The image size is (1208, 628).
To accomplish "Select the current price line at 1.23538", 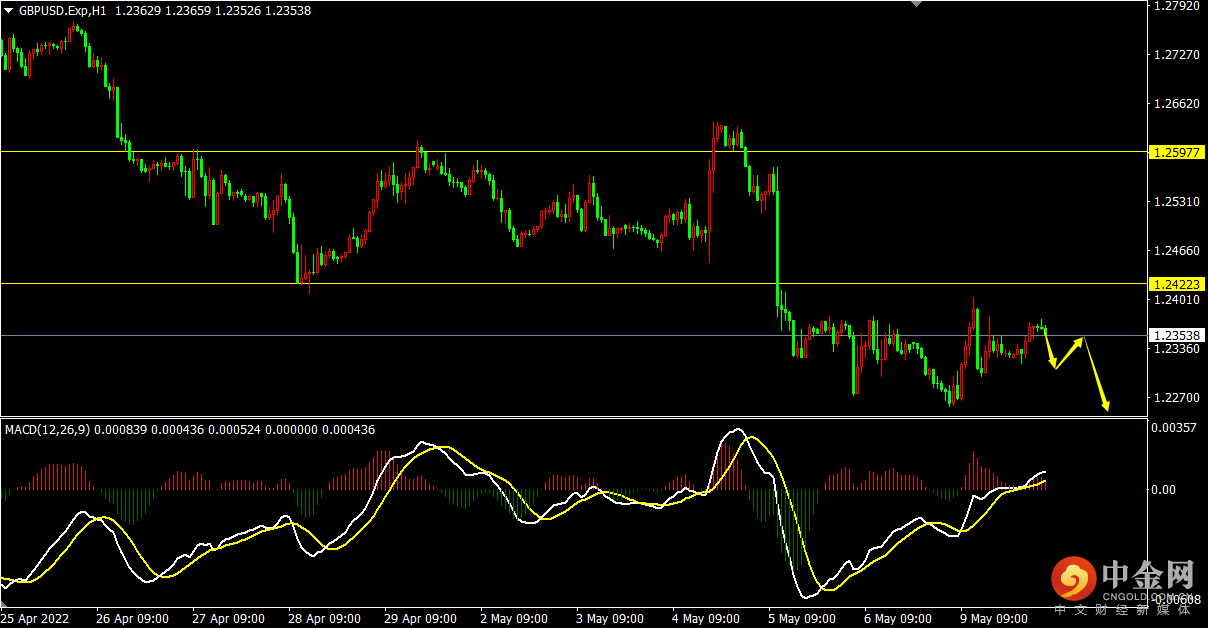I will tap(572, 335).
